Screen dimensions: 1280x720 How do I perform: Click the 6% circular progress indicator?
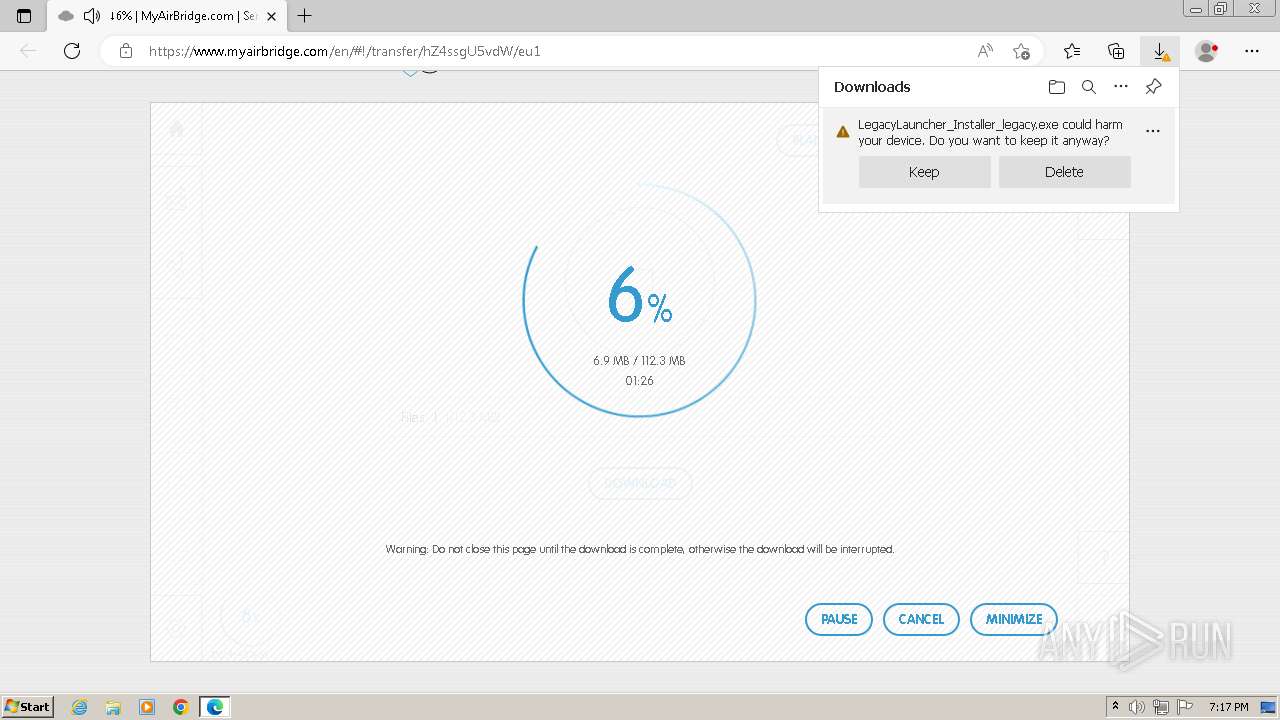[639, 300]
